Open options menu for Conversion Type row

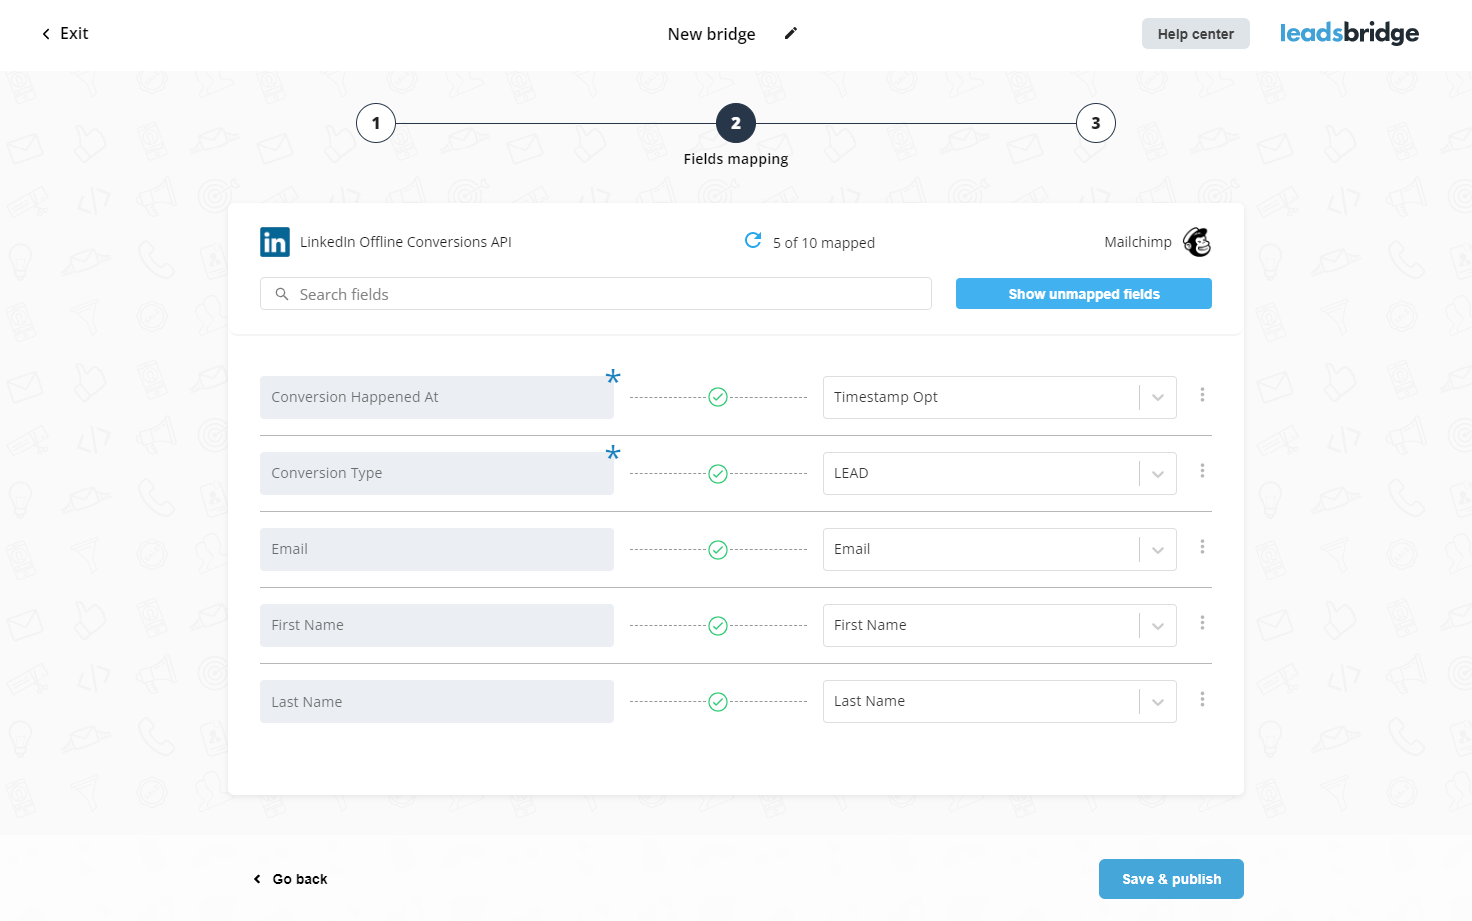(x=1202, y=471)
